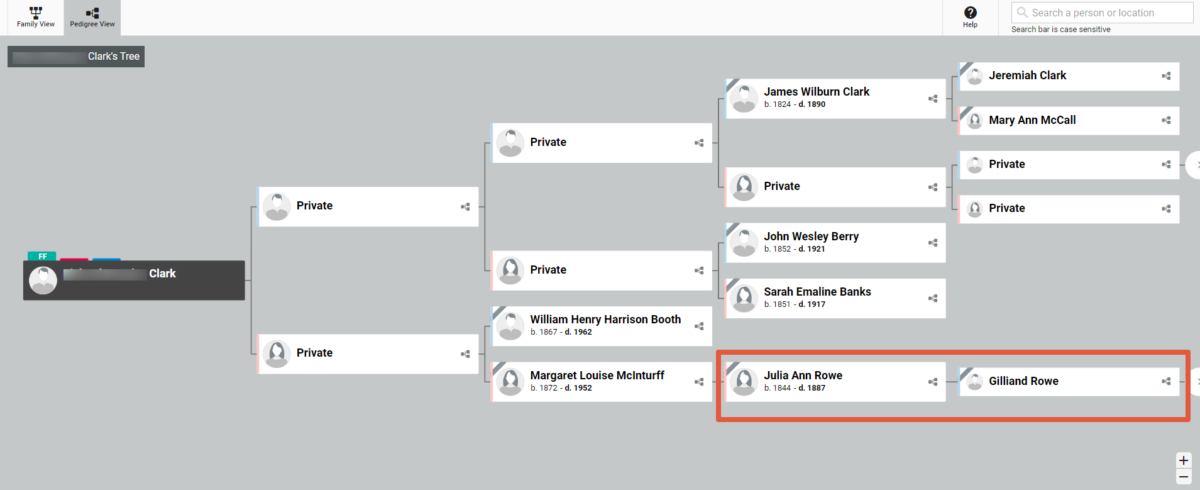Click tree icon on Mary Ann McCall card
The image size is (1200, 490).
point(1166,120)
